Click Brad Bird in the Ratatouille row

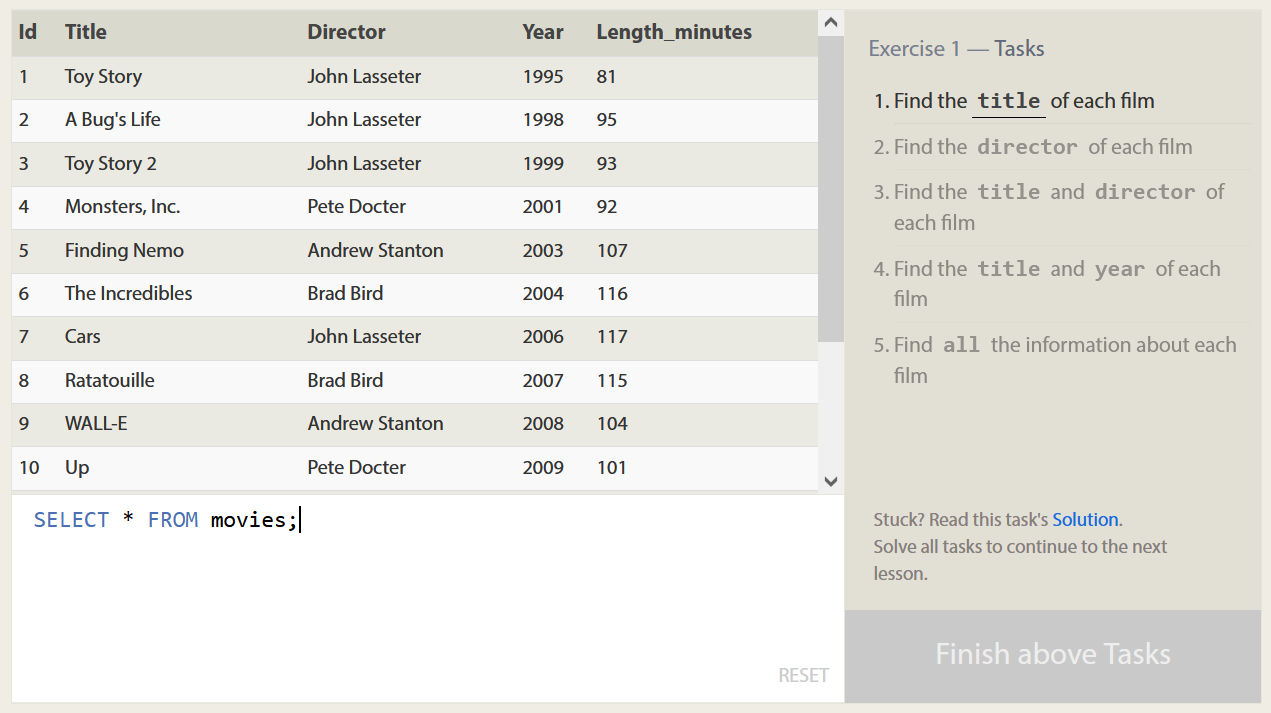click(345, 380)
